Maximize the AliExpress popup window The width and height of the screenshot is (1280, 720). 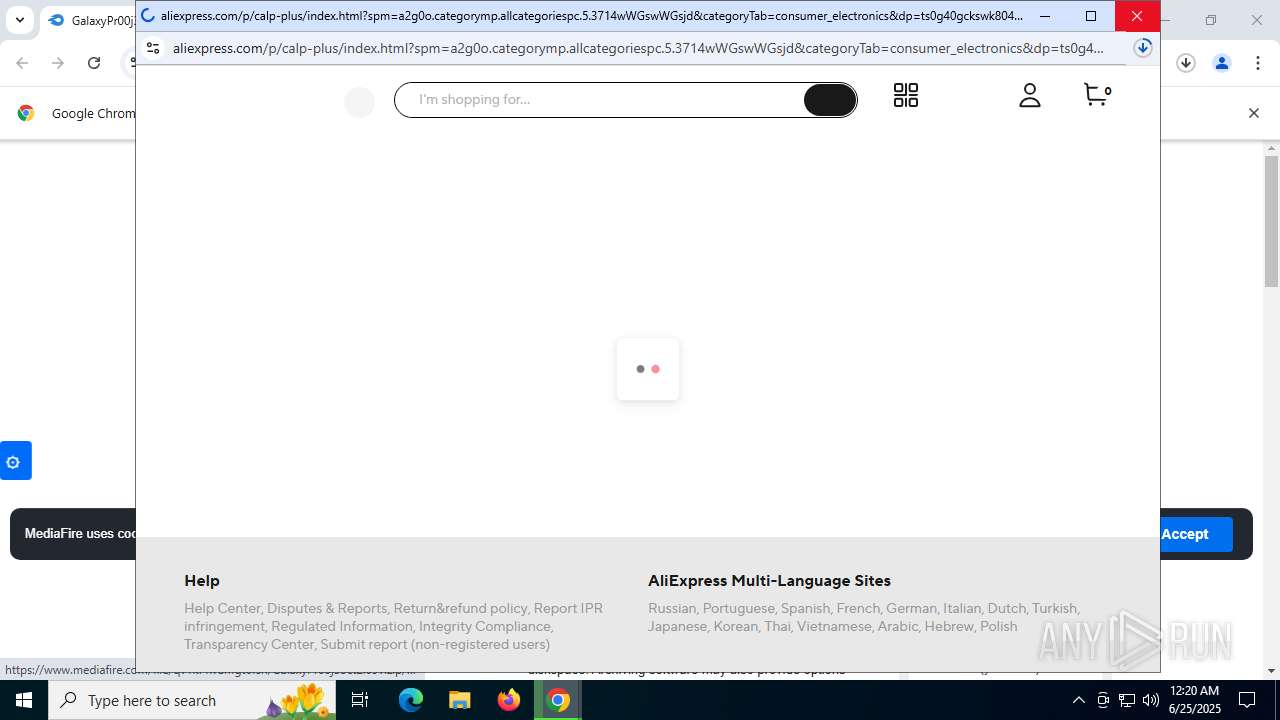tap(1091, 16)
